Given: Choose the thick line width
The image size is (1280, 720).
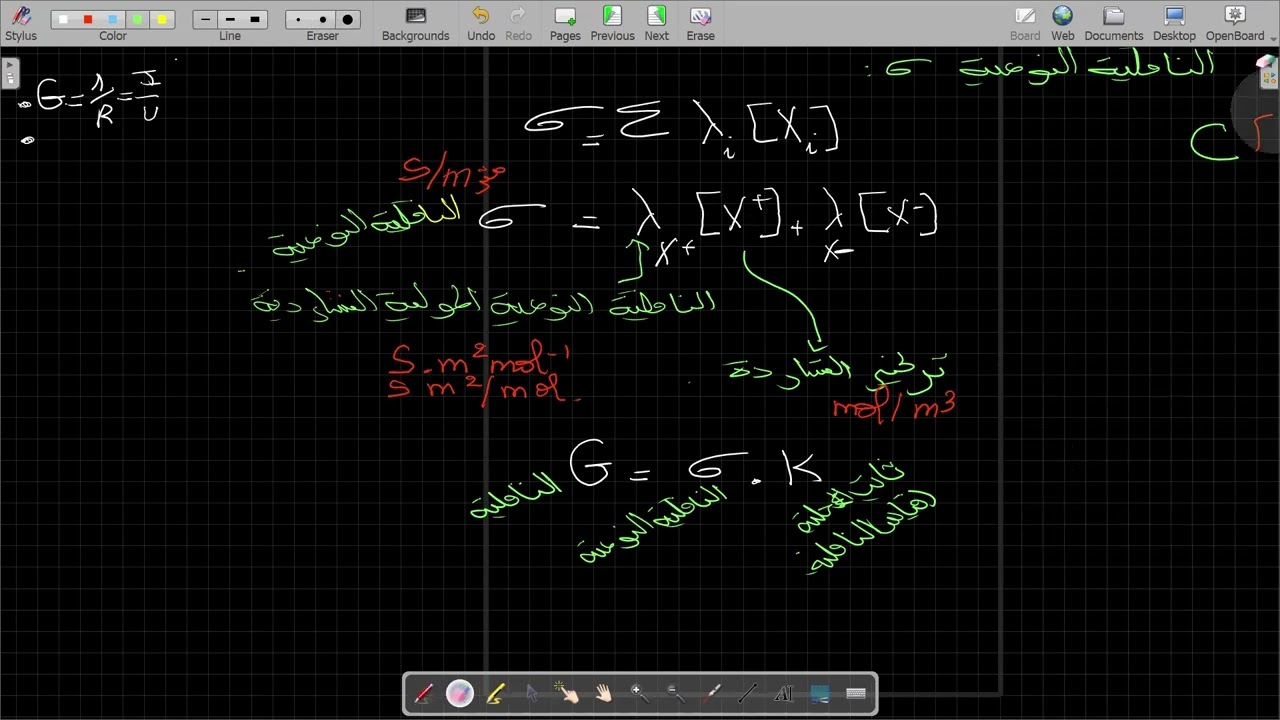Looking at the screenshot, I should pyautogui.click(x=255, y=19).
